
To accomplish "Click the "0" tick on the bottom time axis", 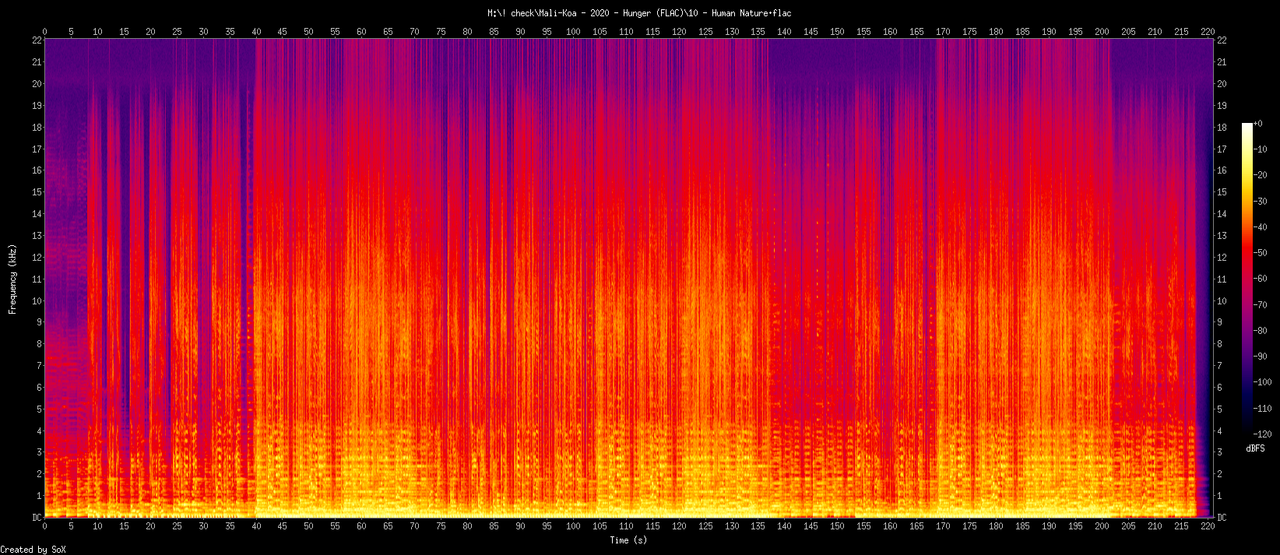I will 45,526.
